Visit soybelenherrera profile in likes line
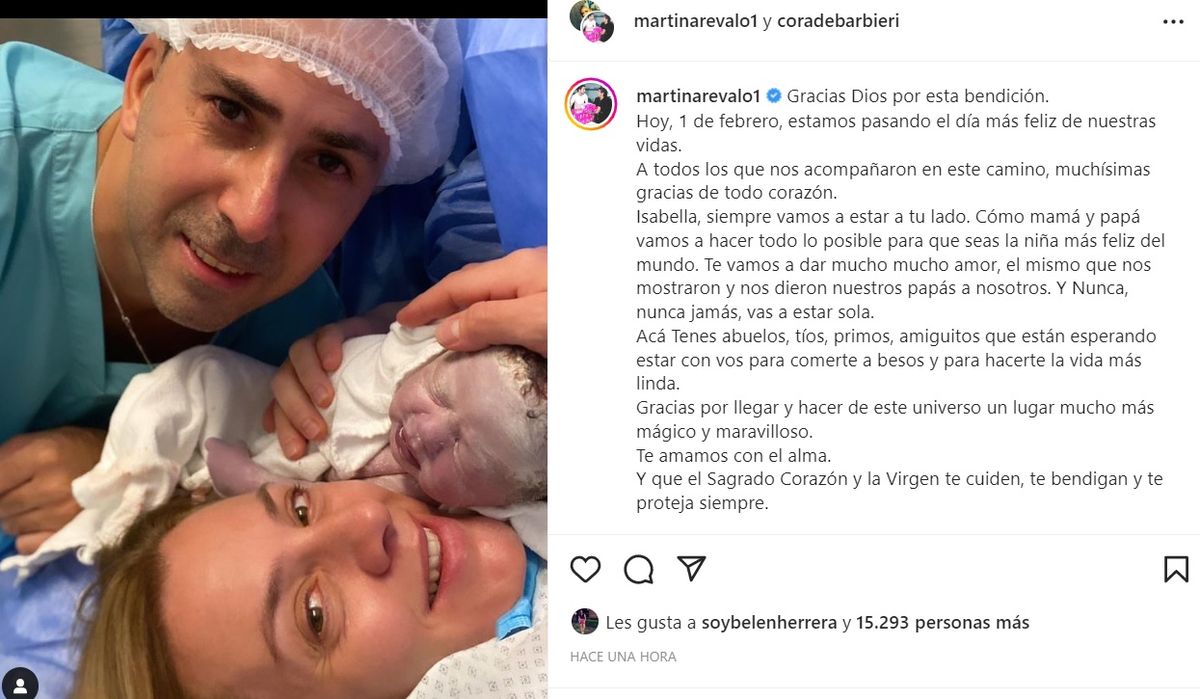 pos(769,622)
